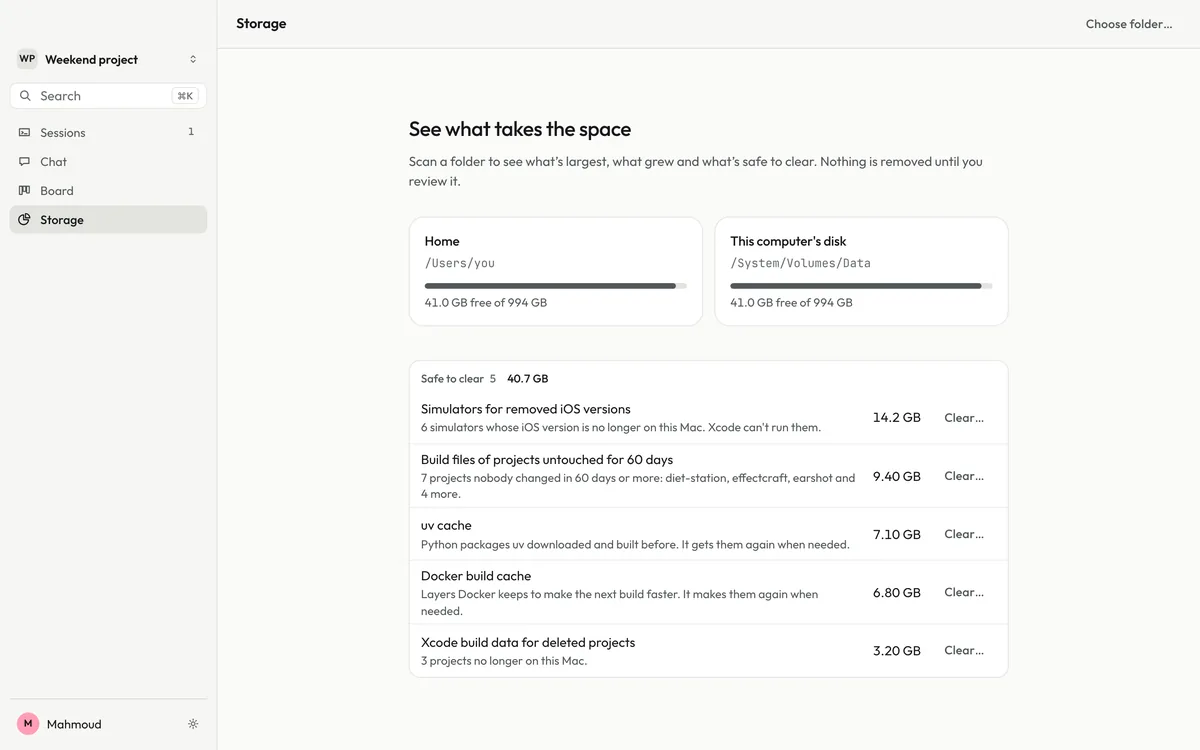Clear Simulators for removed iOS versions
The width and height of the screenshot is (1200, 750).
pos(964,418)
